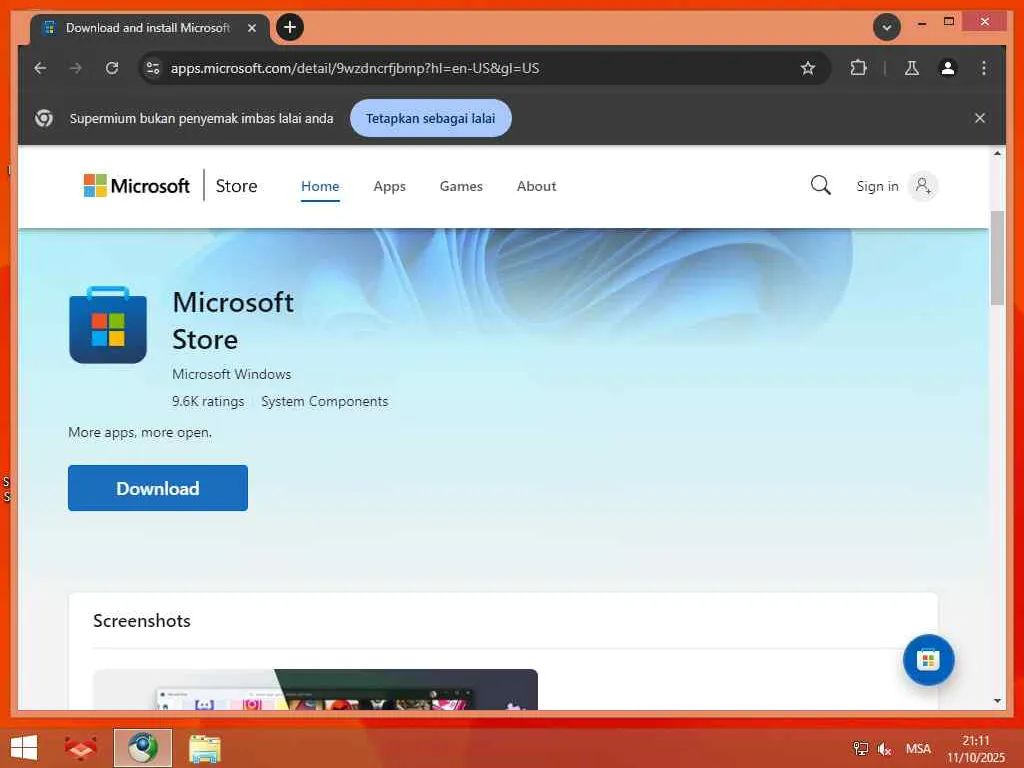Viewport: 1024px width, 768px height.
Task: Open the three-dot browser menu
Action: (x=984, y=68)
